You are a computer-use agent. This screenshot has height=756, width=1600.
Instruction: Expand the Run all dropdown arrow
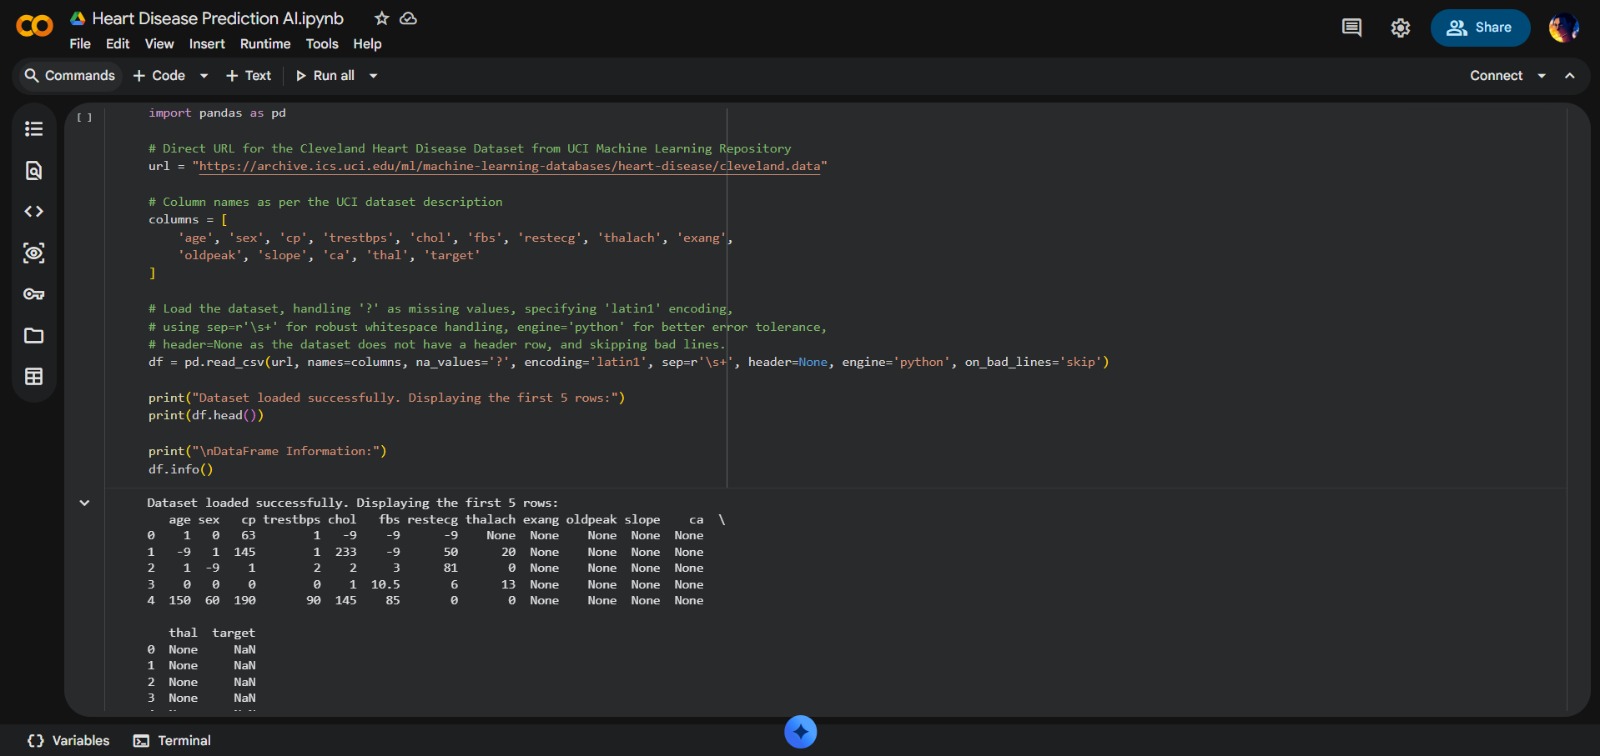click(374, 76)
